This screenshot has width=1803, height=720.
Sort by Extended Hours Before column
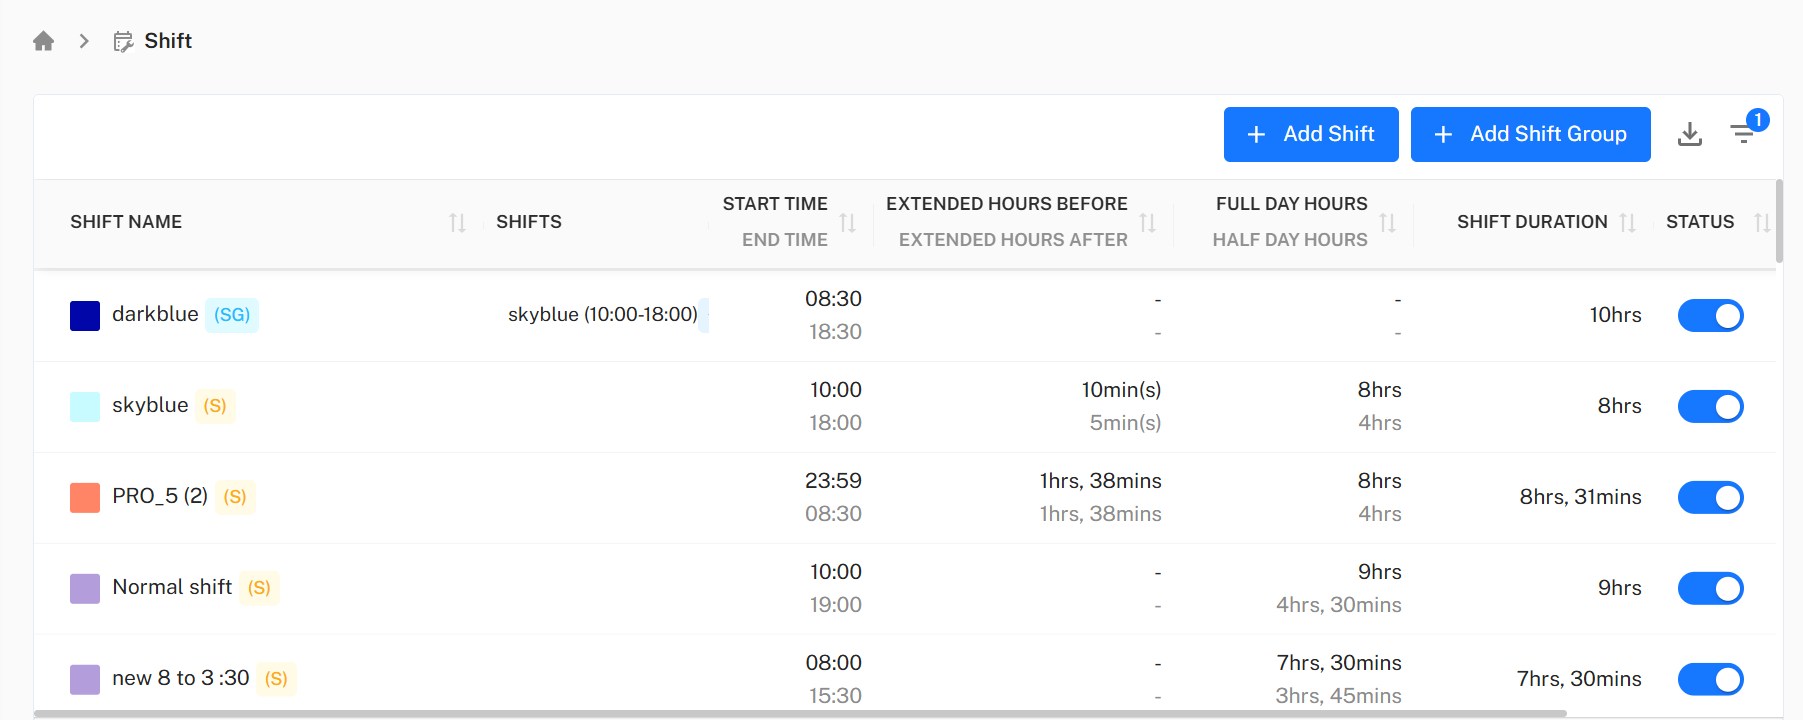[x=1147, y=222]
